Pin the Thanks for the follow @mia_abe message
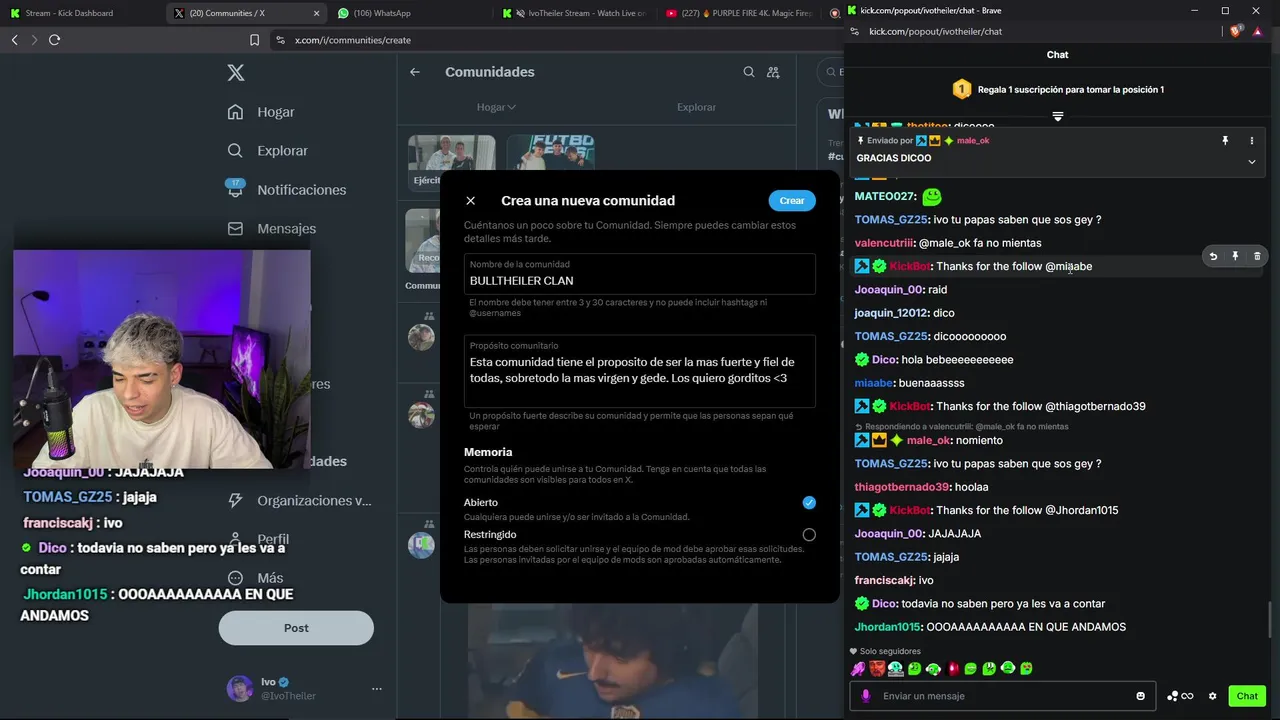Screen dimensions: 1280x720 [1235, 256]
